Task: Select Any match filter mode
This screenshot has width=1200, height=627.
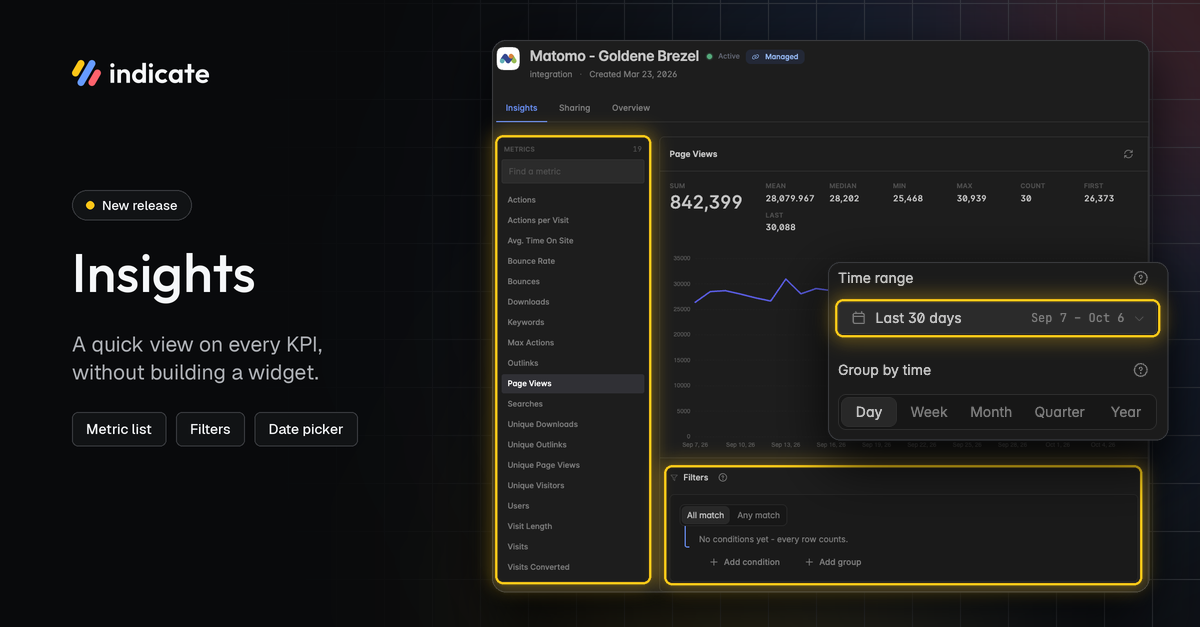Action: coord(758,516)
